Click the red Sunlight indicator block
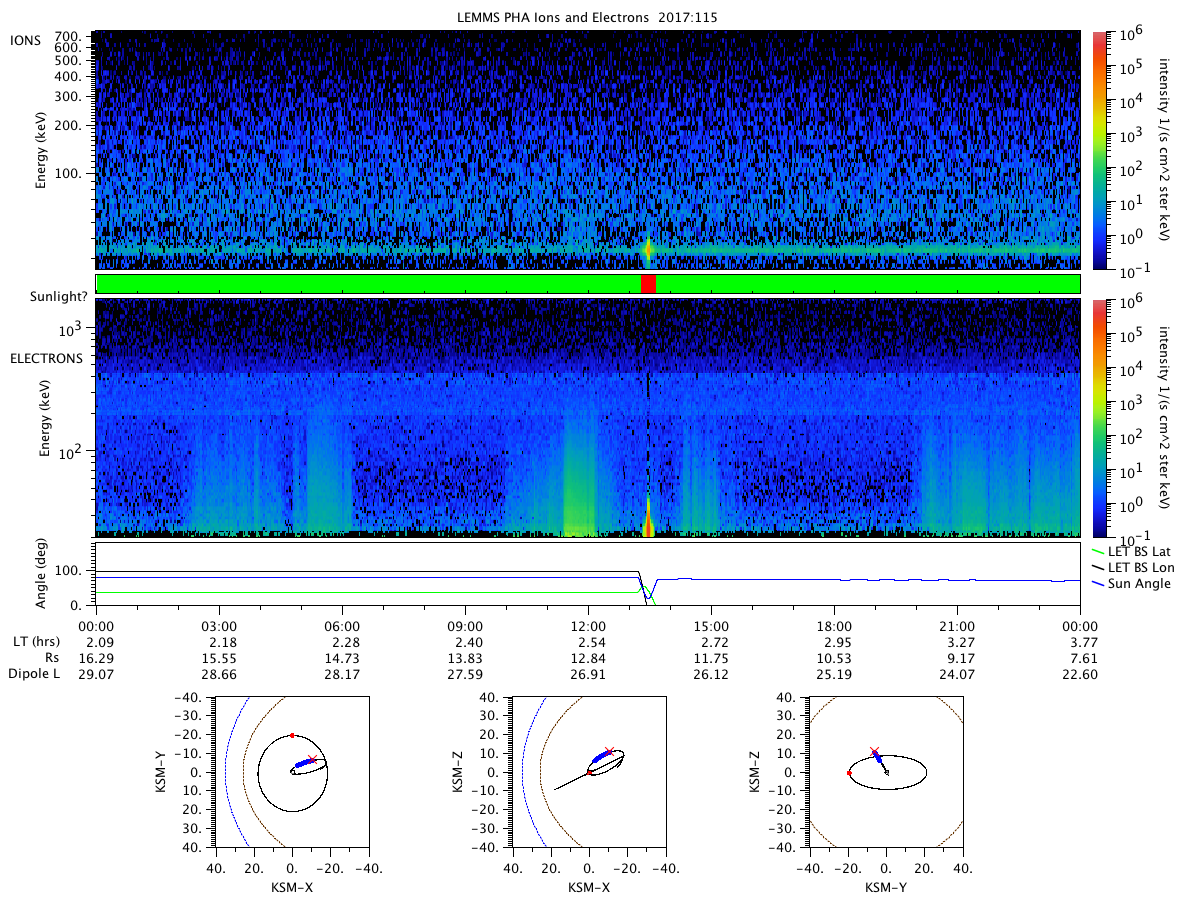The height and width of the screenshot is (900, 1200). coord(648,284)
